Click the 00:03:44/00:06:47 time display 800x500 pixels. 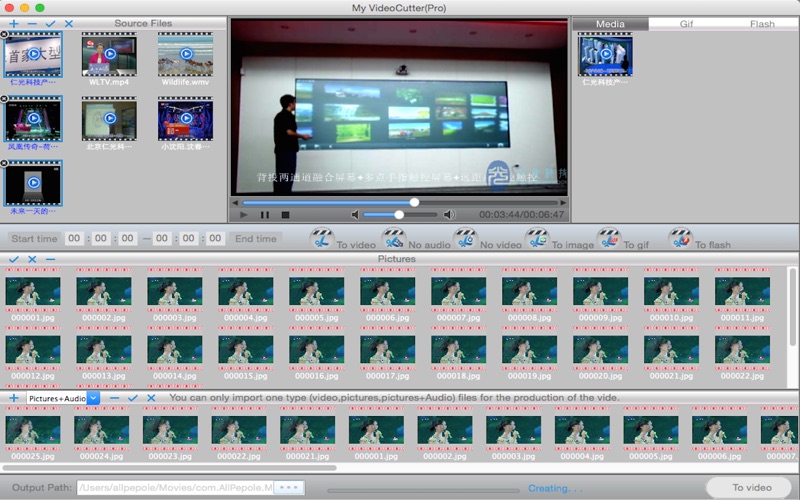521,215
